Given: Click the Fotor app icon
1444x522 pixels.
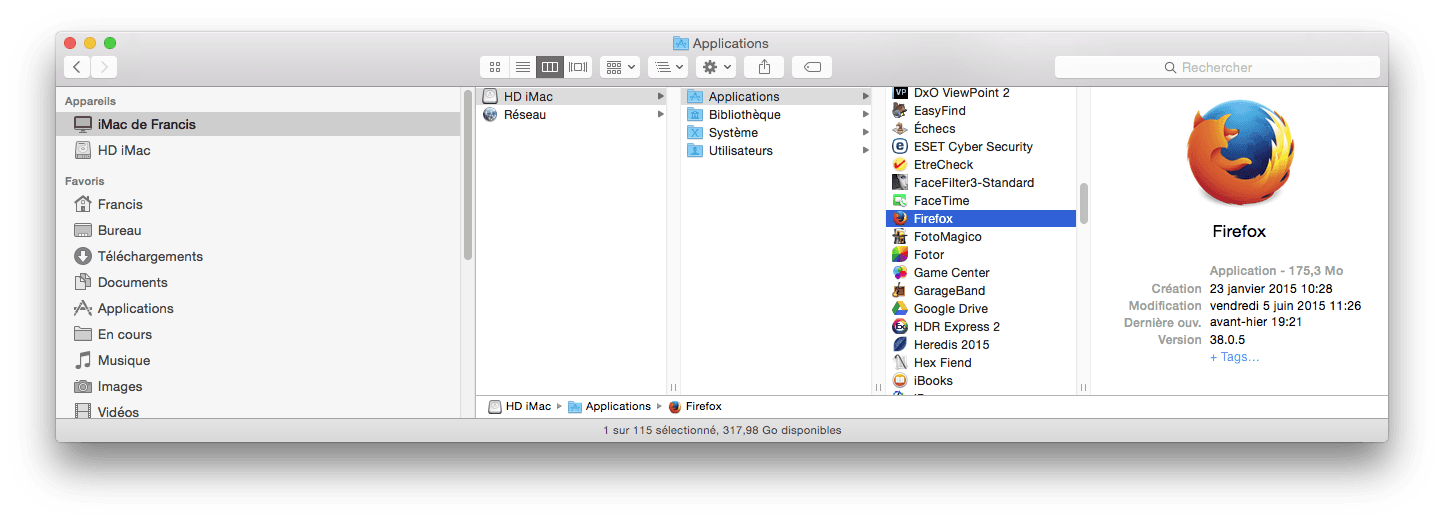Looking at the screenshot, I should coord(900,254).
